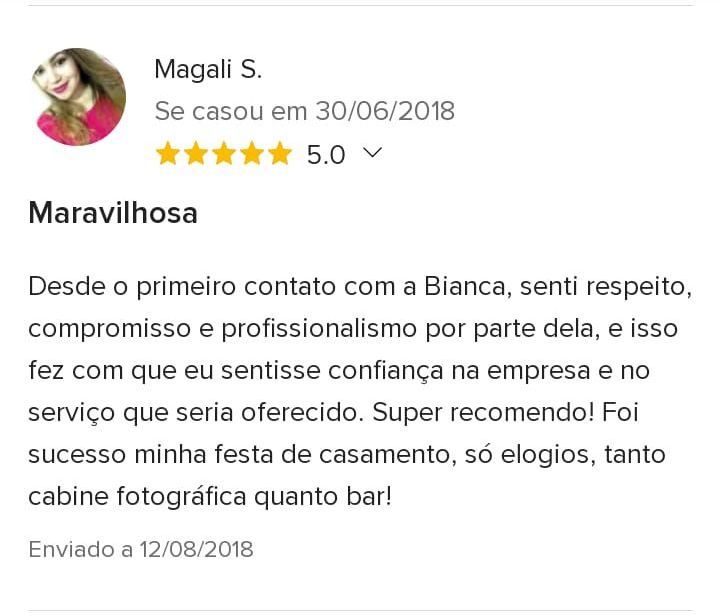This screenshot has height=616, width=720.
Task: Select the third star in the rating
Action: (224, 153)
